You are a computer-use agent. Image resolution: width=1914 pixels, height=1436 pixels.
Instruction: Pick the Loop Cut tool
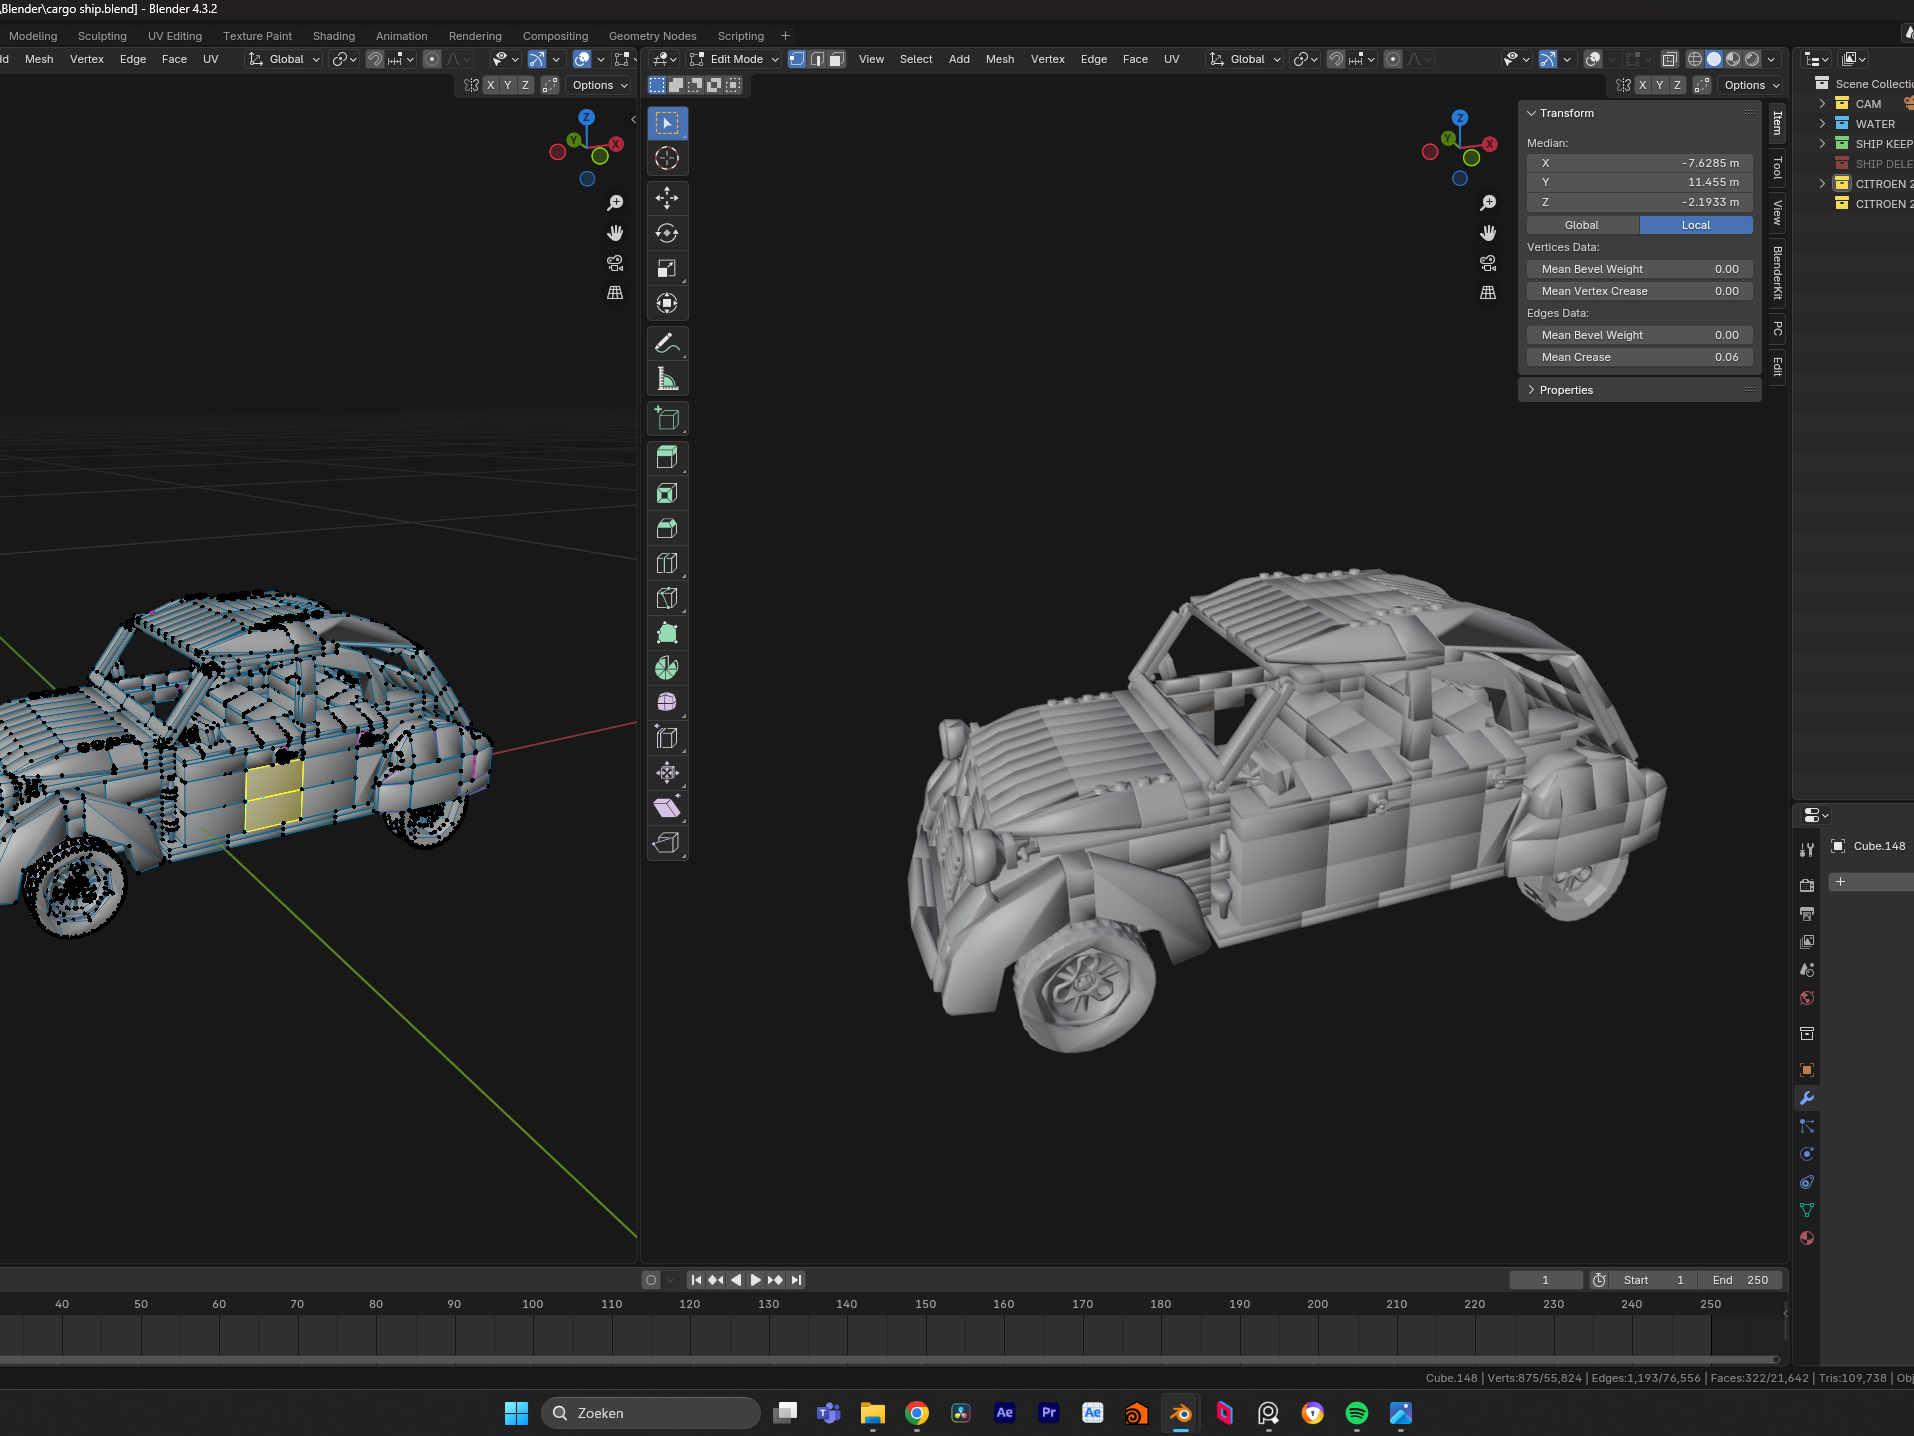(x=667, y=563)
